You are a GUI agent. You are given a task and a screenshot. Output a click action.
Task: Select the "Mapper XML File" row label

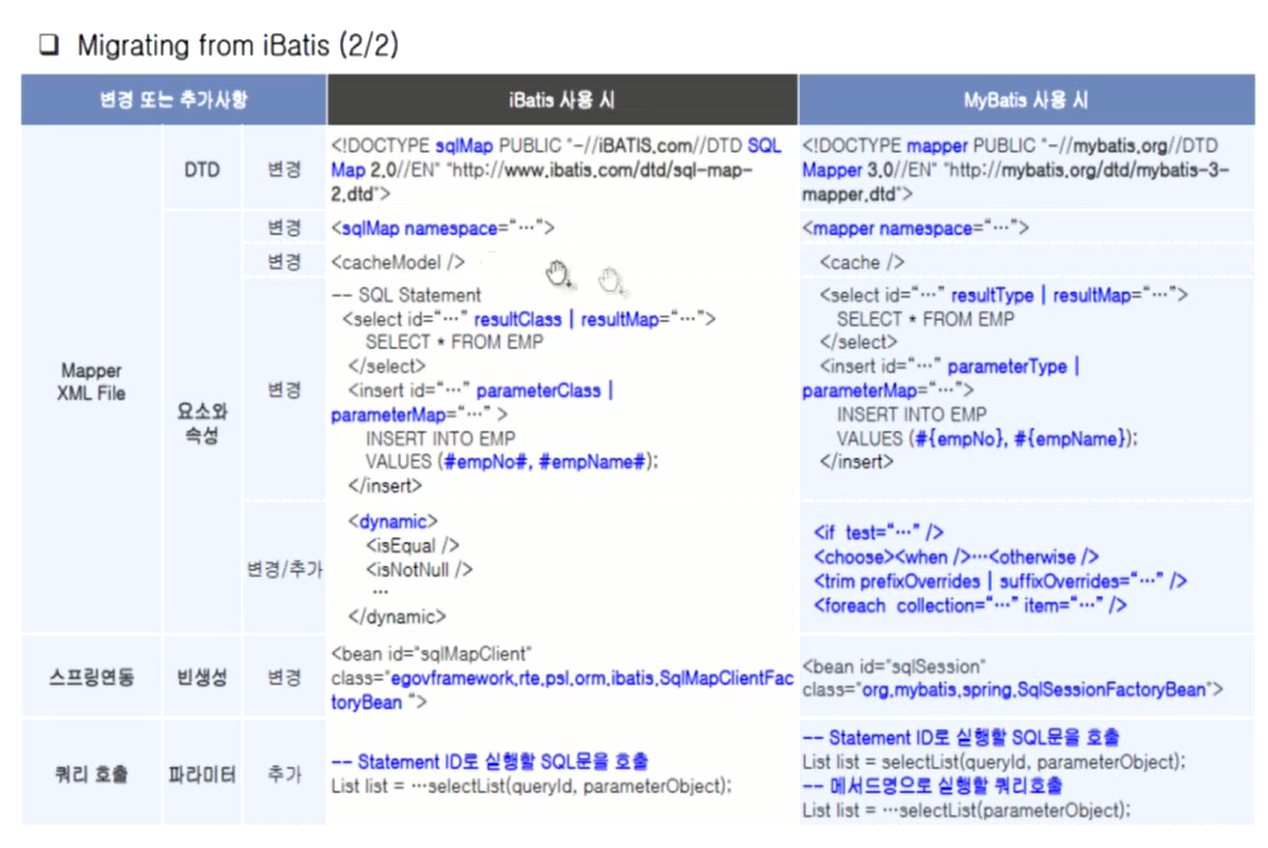pos(91,382)
